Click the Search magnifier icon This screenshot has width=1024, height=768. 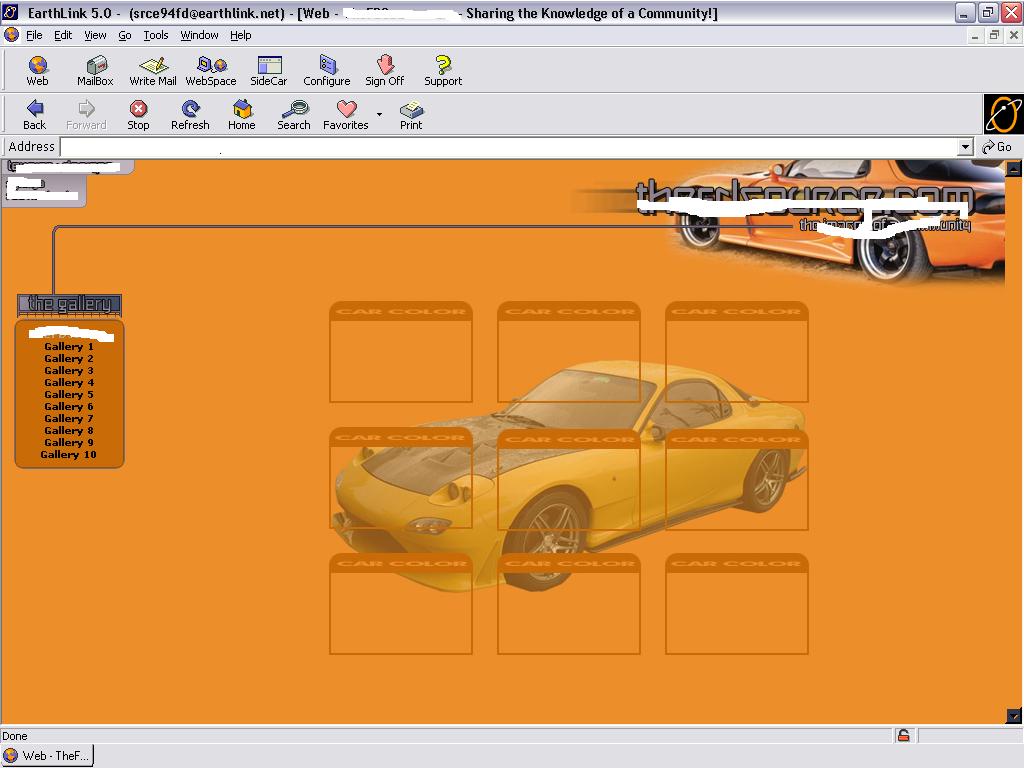click(x=294, y=114)
